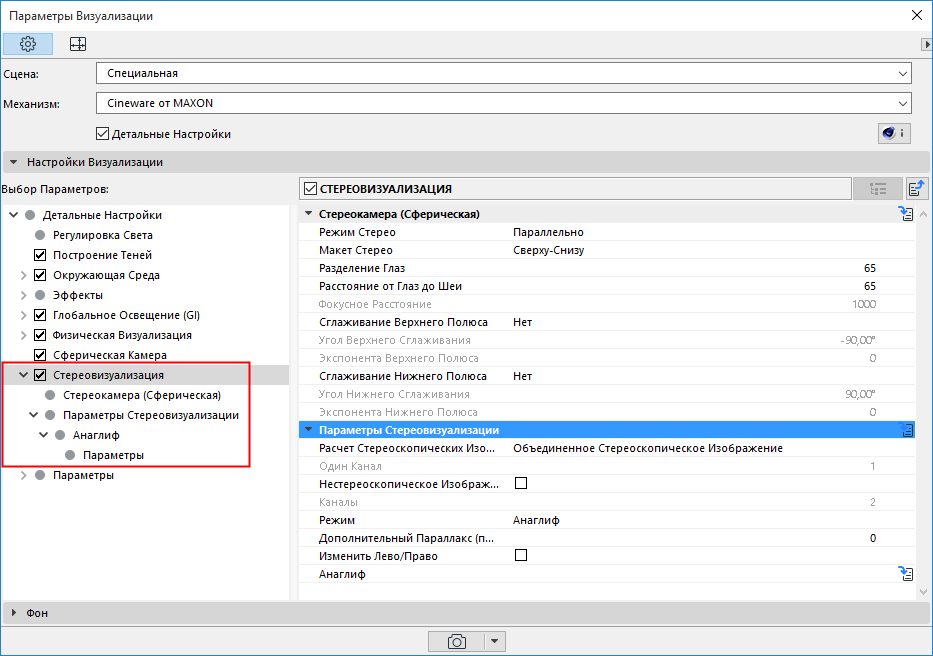Open the render button dropdown arrow
This screenshot has height=656, width=933.
494,642
